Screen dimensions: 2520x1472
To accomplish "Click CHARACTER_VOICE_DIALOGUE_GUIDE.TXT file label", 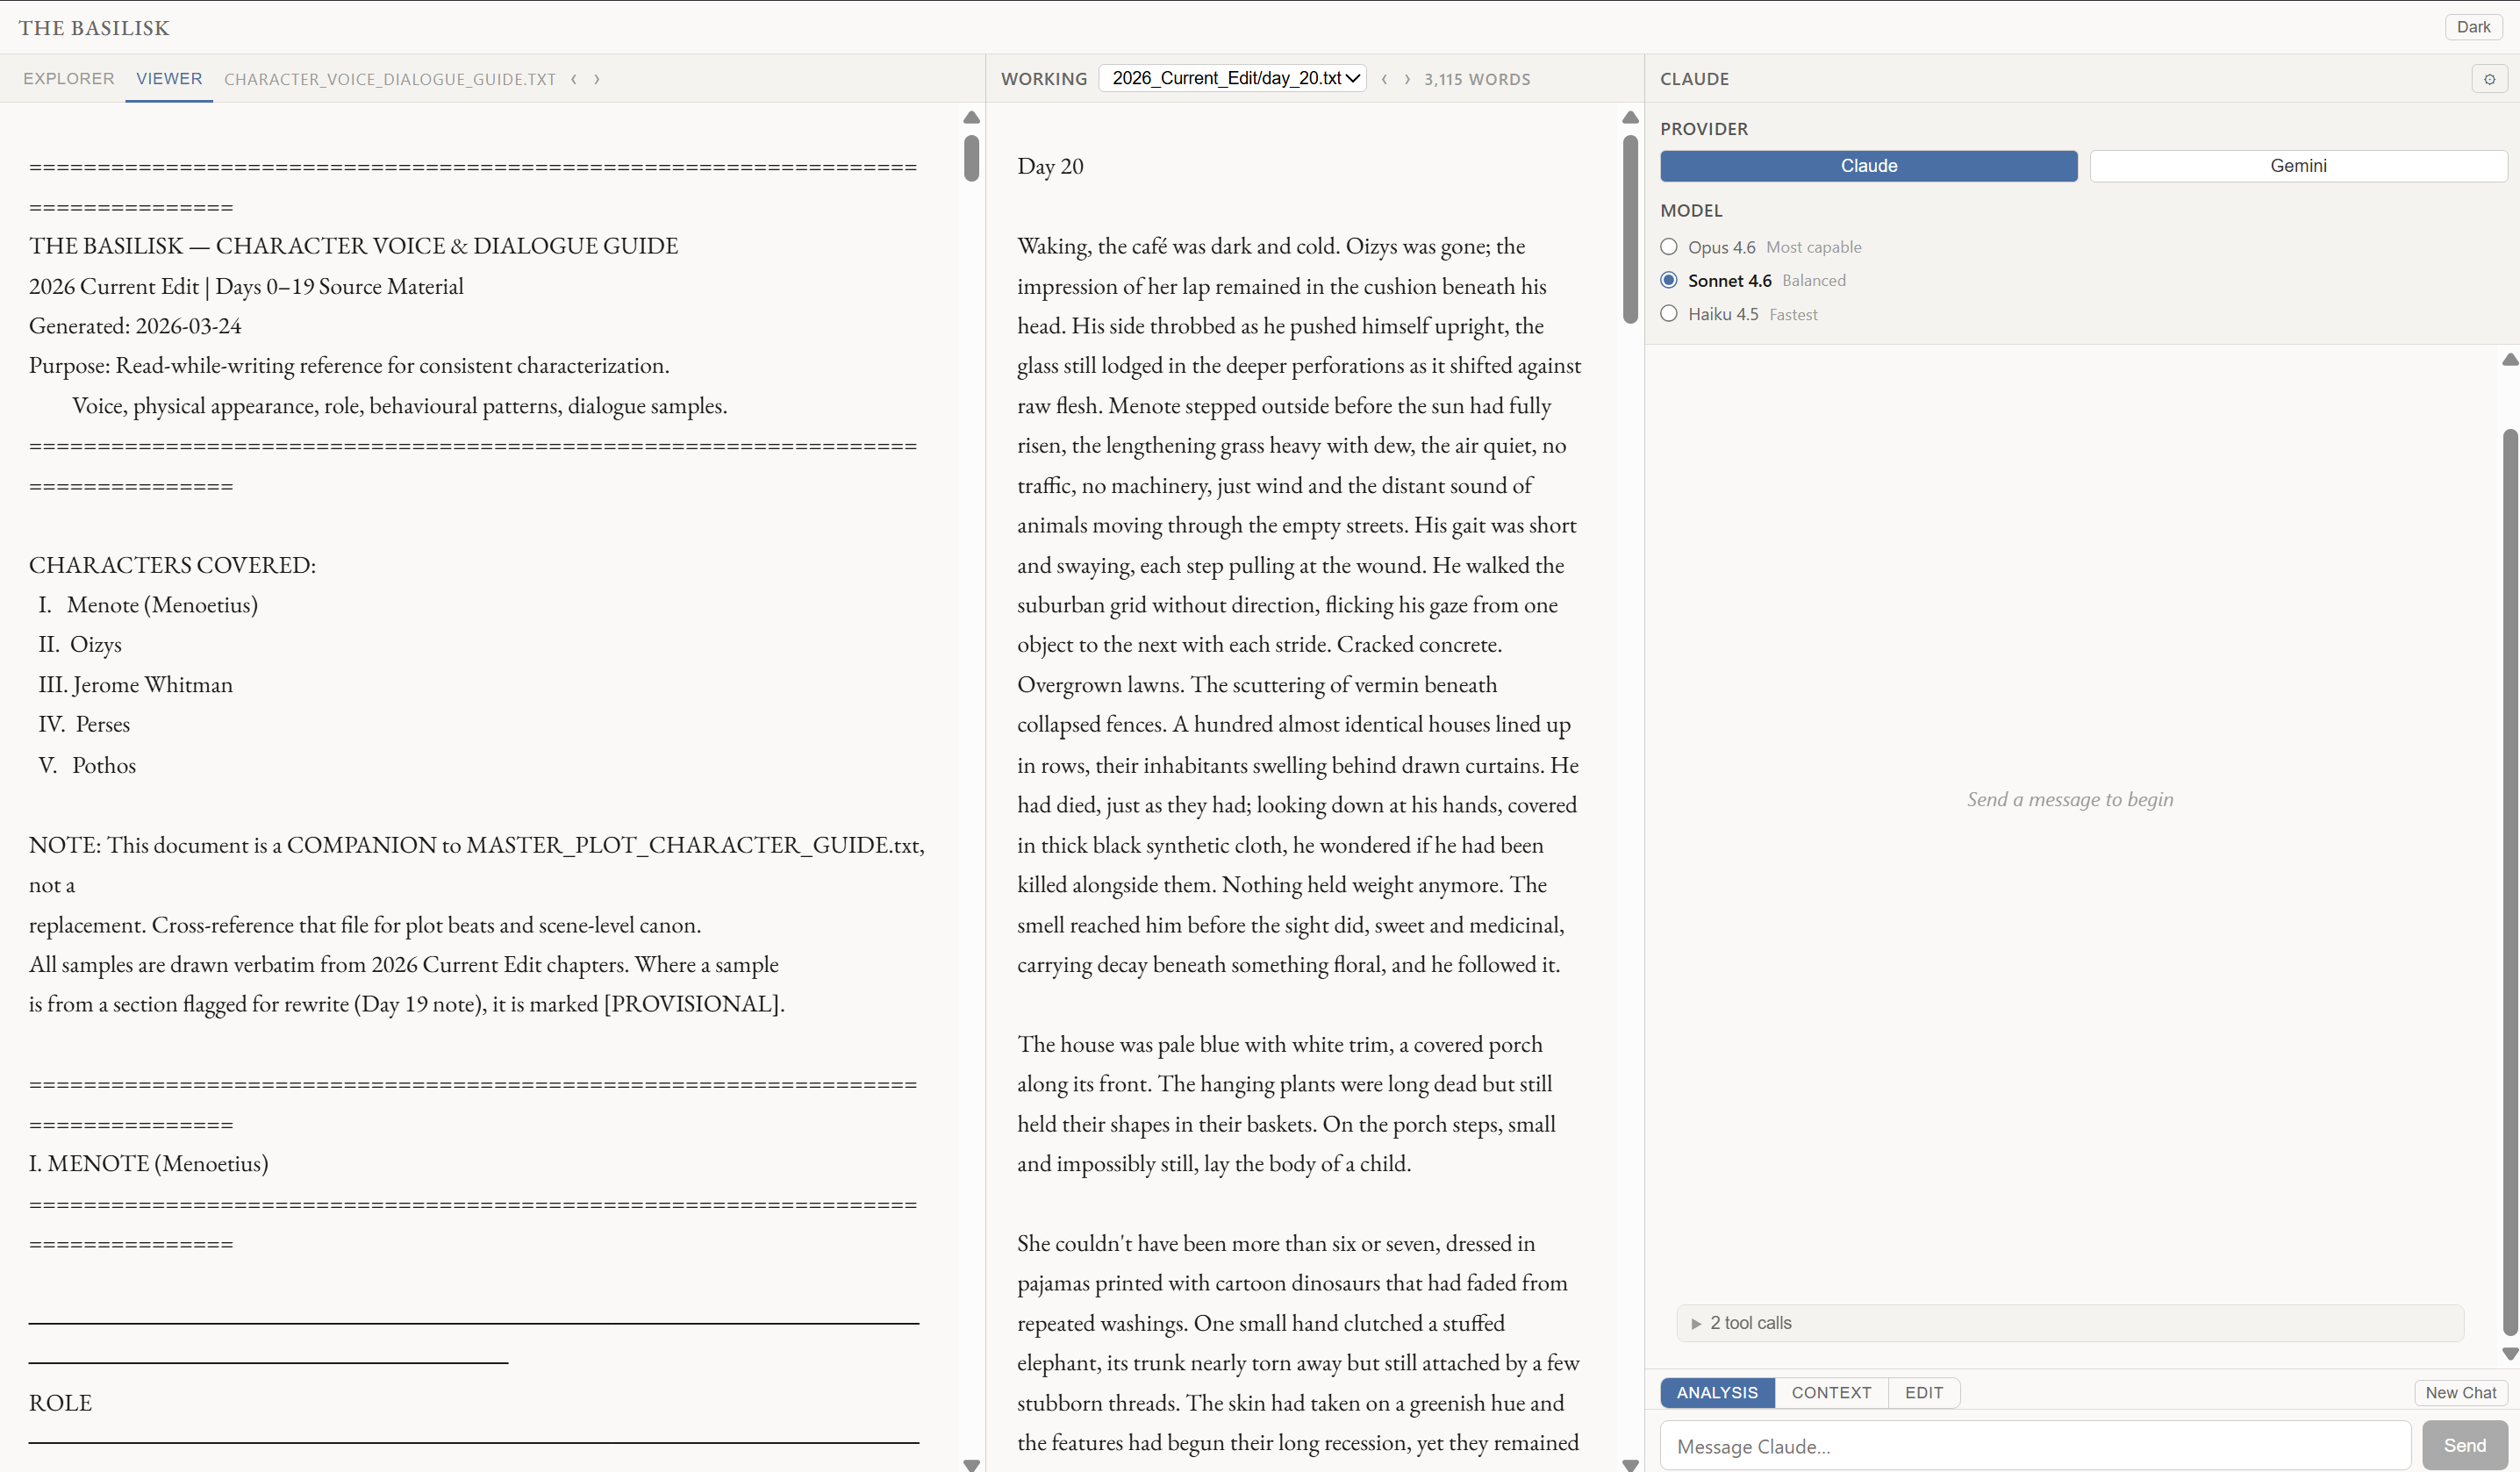I will point(390,79).
